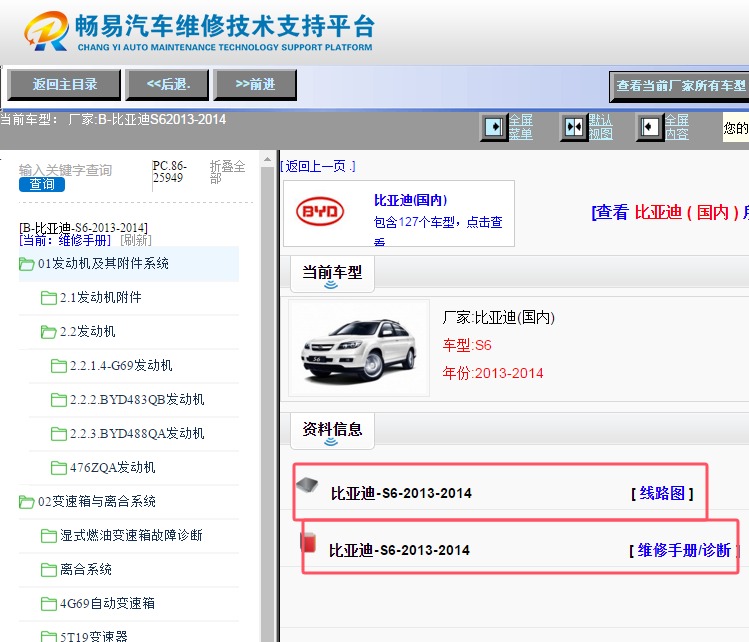Select the 资料信息 tab

coord(332,431)
